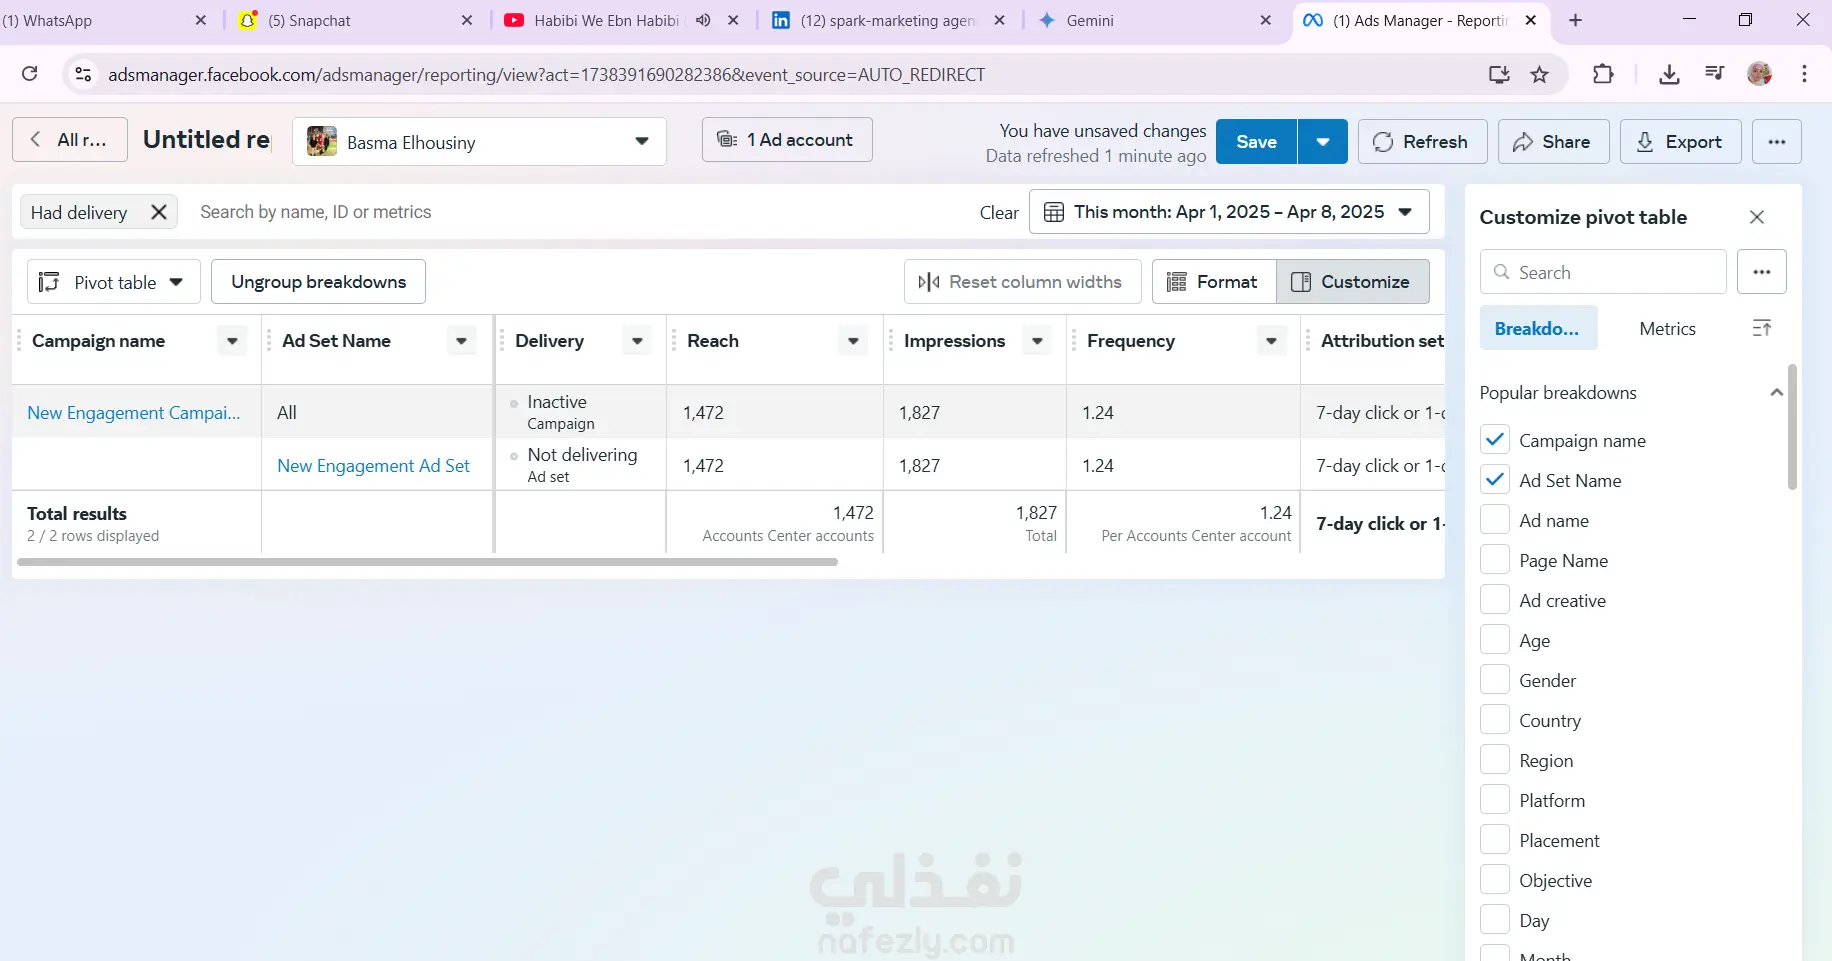This screenshot has width=1832, height=961.
Task: Check the Placement breakdown
Action: point(1495,840)
